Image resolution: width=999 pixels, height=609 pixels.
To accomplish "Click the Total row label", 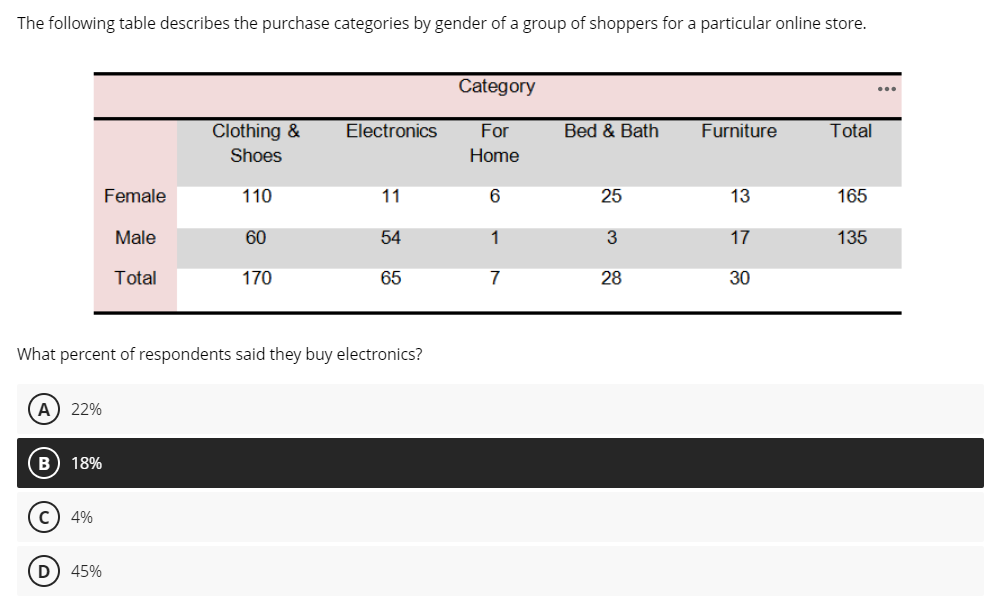I will point(135,279).
